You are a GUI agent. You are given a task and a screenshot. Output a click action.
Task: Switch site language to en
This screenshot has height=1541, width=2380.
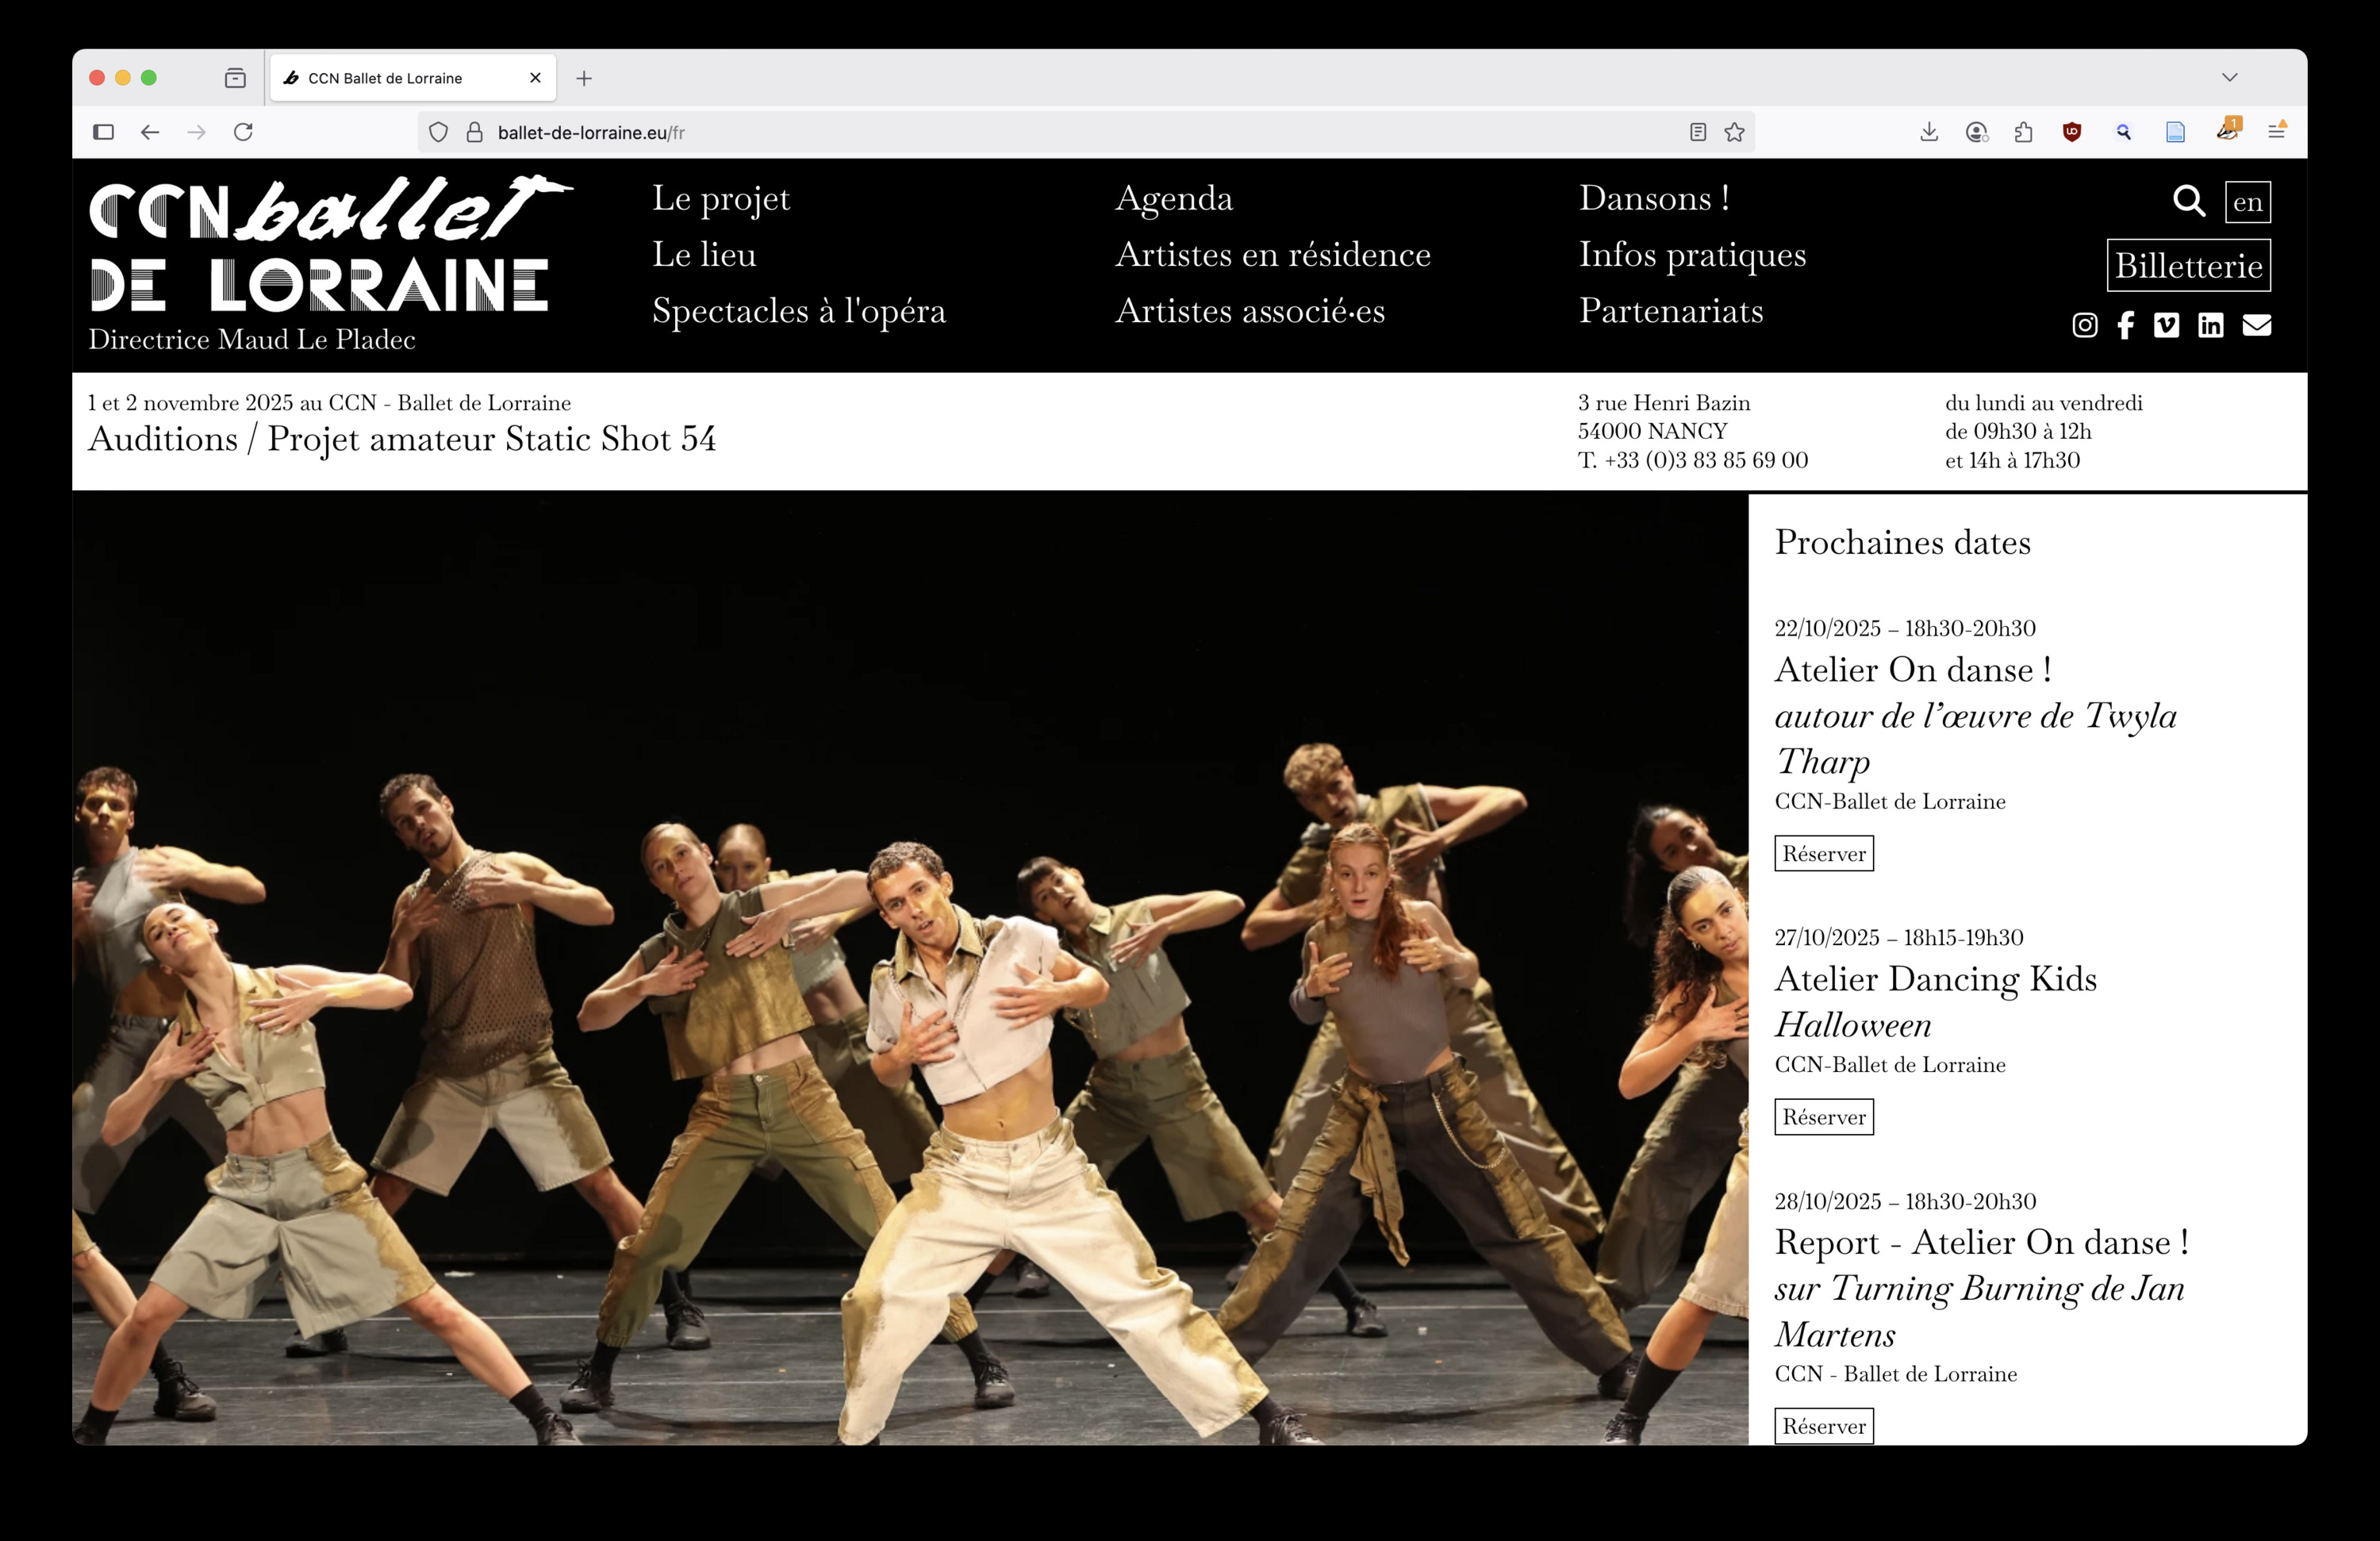(2247, 202)
